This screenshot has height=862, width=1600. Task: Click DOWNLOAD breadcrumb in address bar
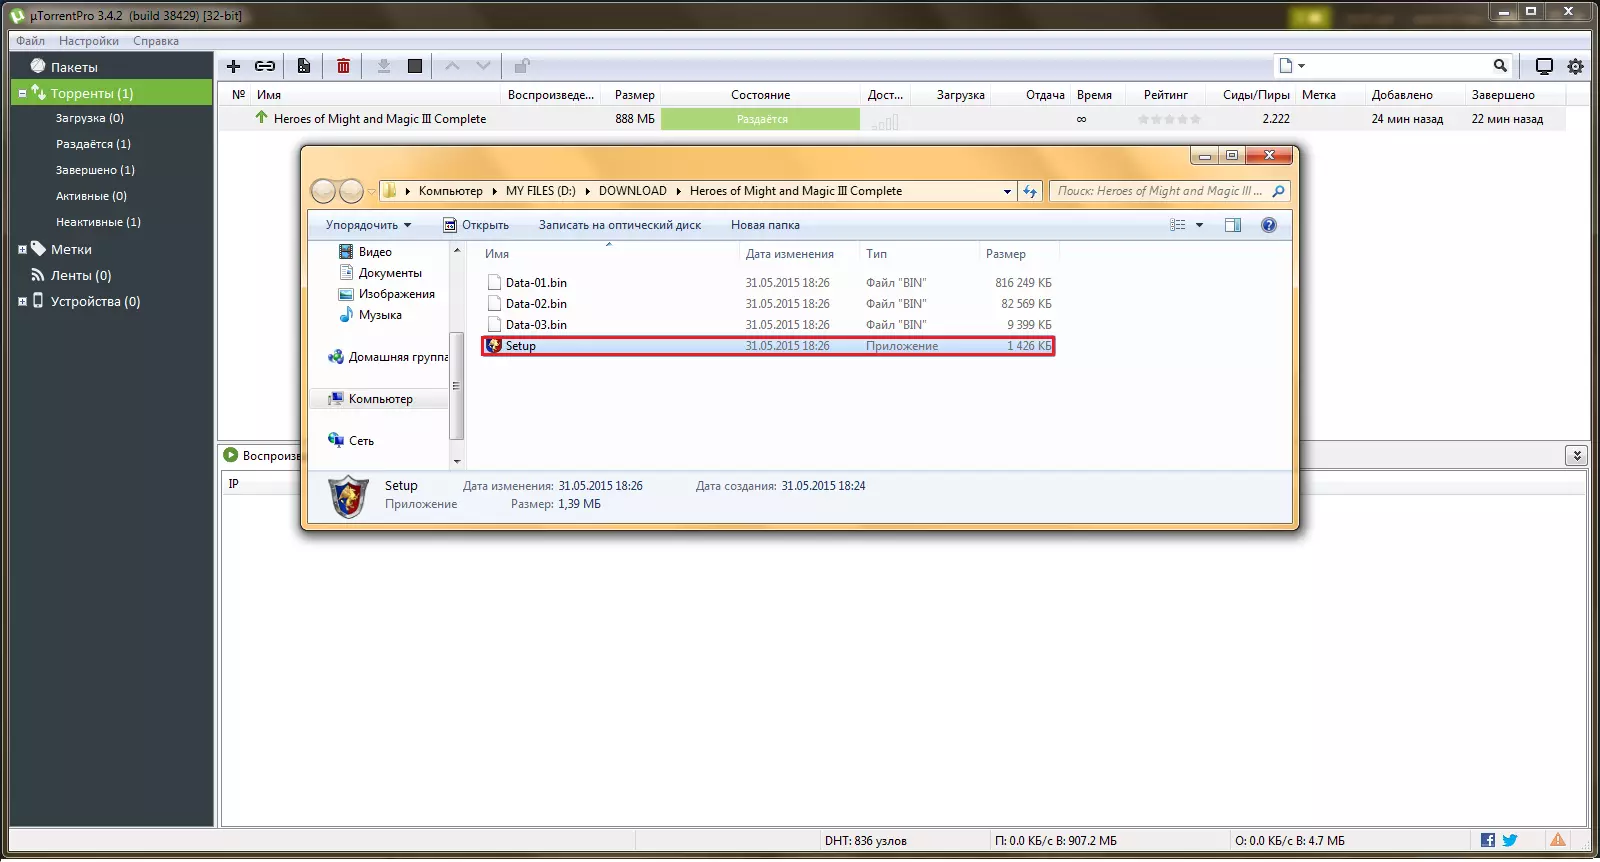point(633,191)
